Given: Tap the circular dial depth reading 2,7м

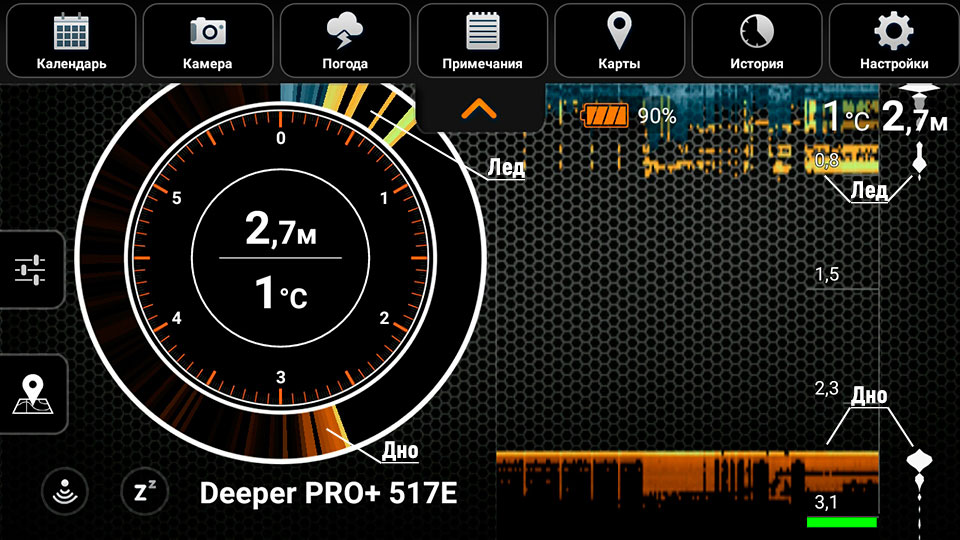Looking at the screenshot, I should coord(280,233).
